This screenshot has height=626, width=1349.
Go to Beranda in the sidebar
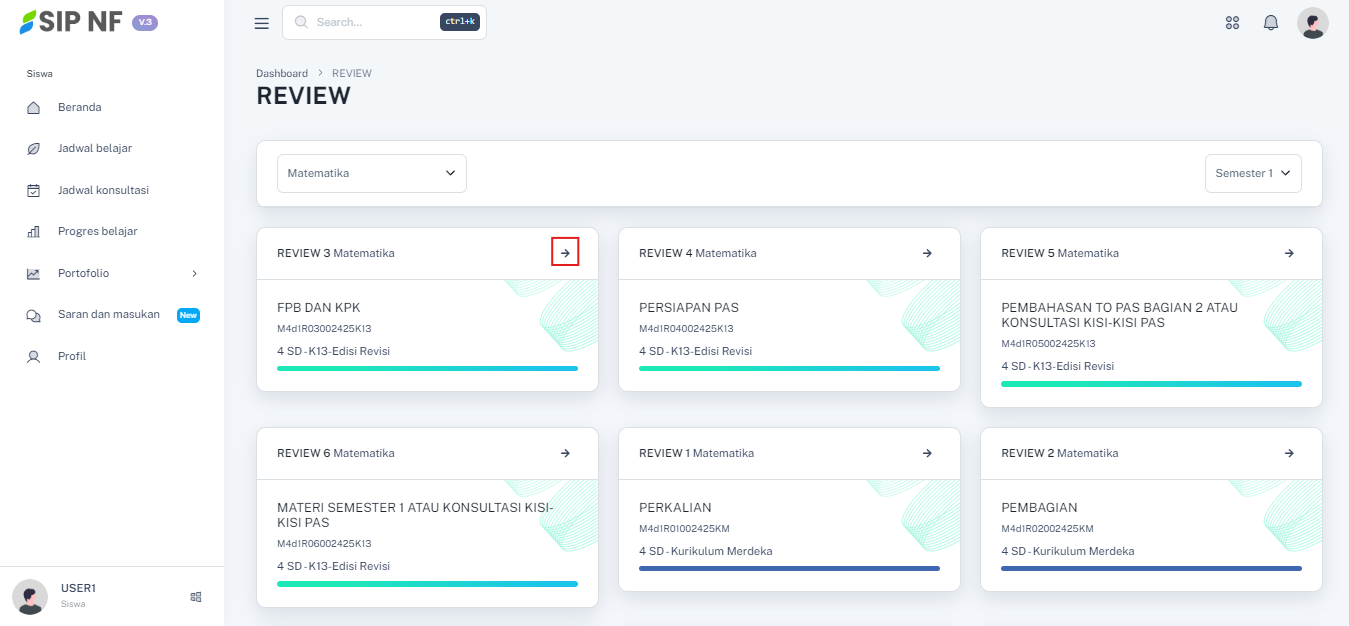(x=79, y=107)
